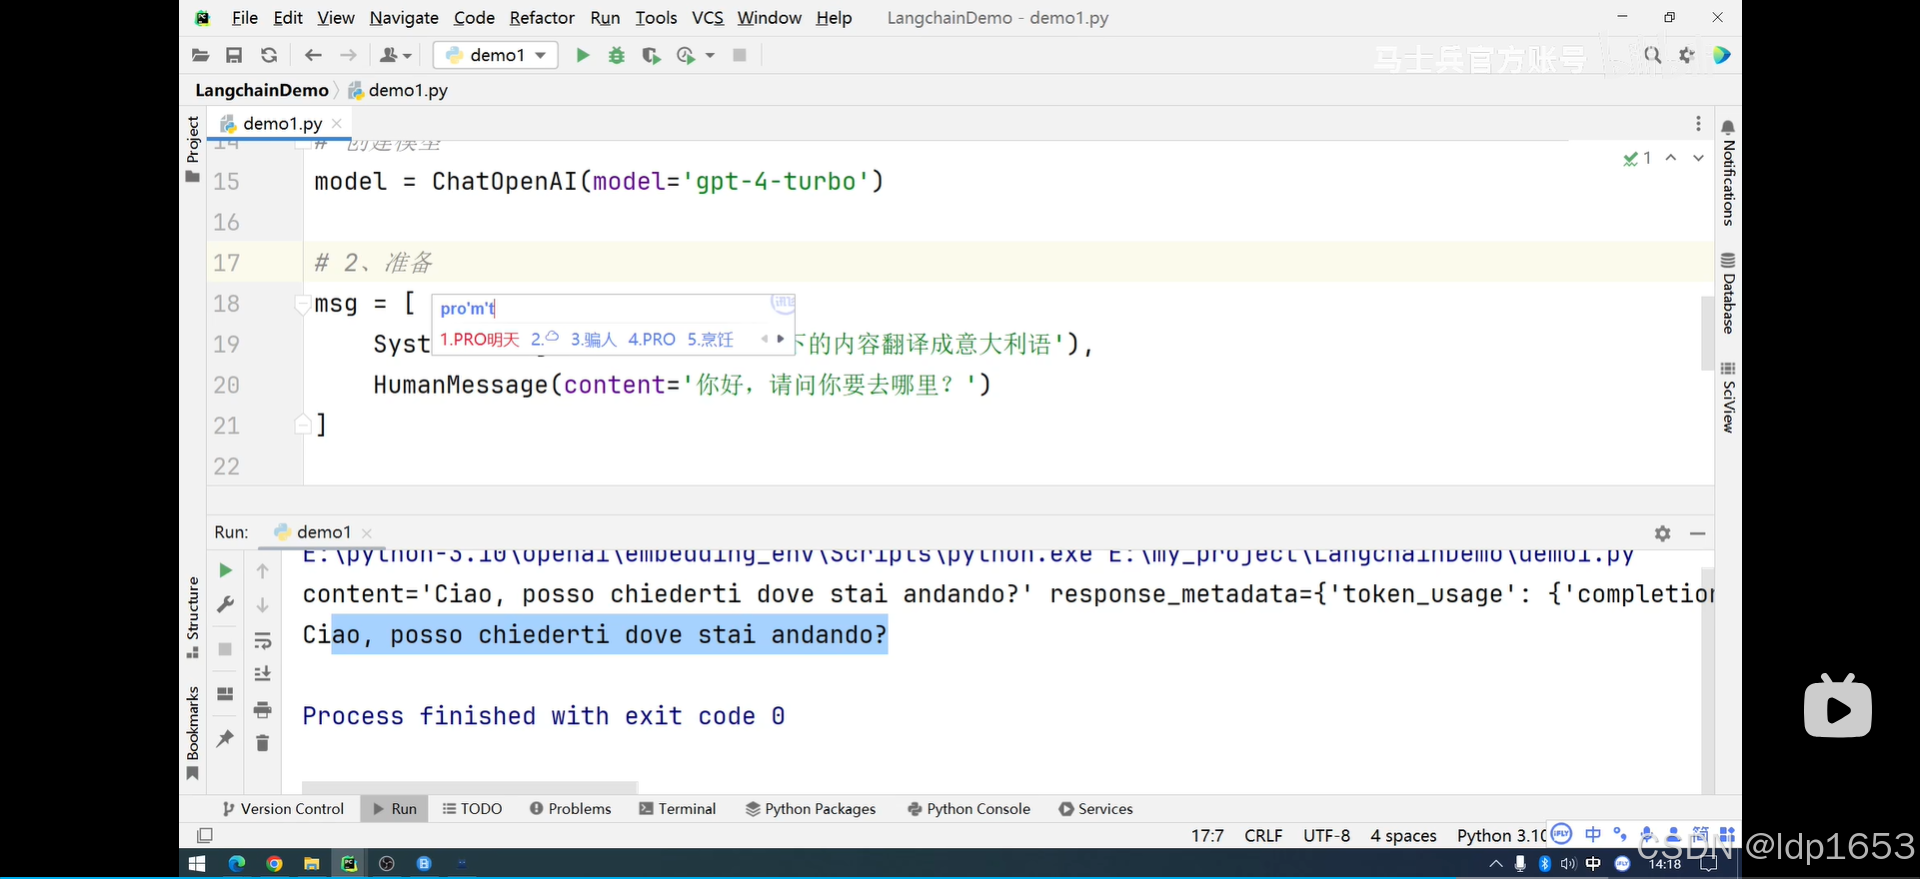The height and width of the screenshot is (879, 1920).
Task: Pin the Run tab
Action: (226, 738)
